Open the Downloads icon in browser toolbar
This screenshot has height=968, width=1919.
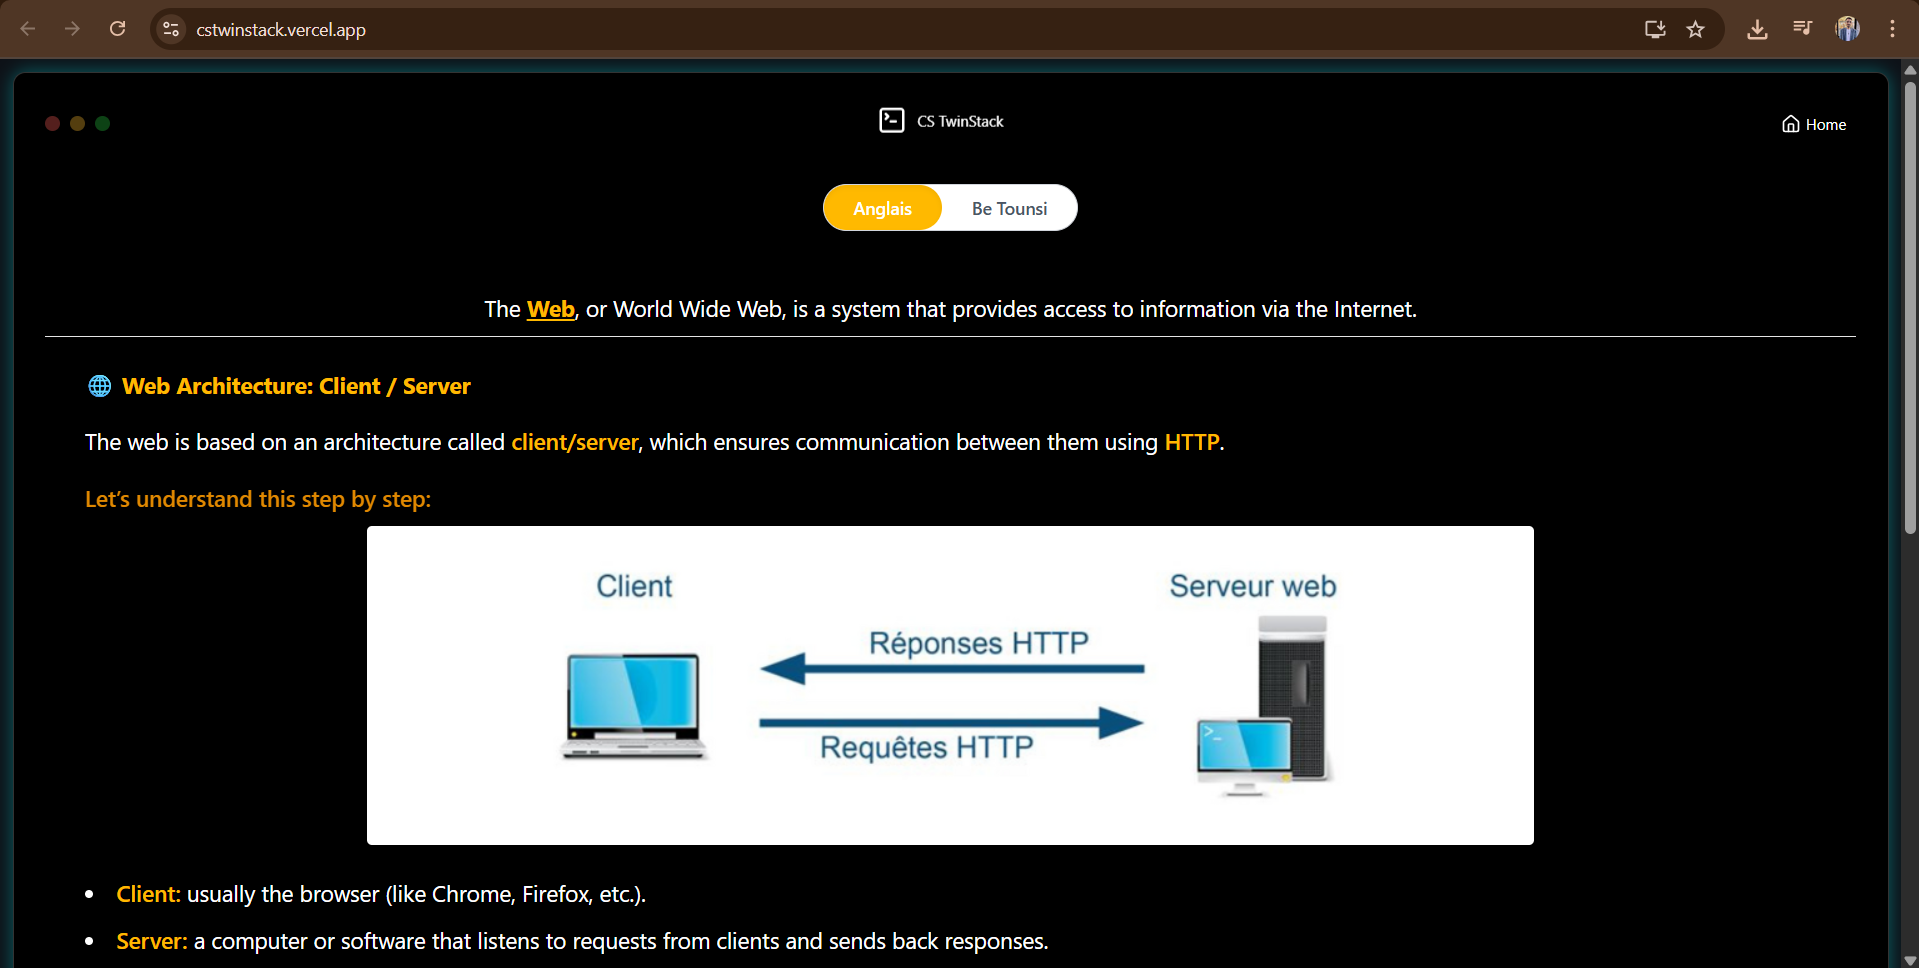pos(1757,29)
